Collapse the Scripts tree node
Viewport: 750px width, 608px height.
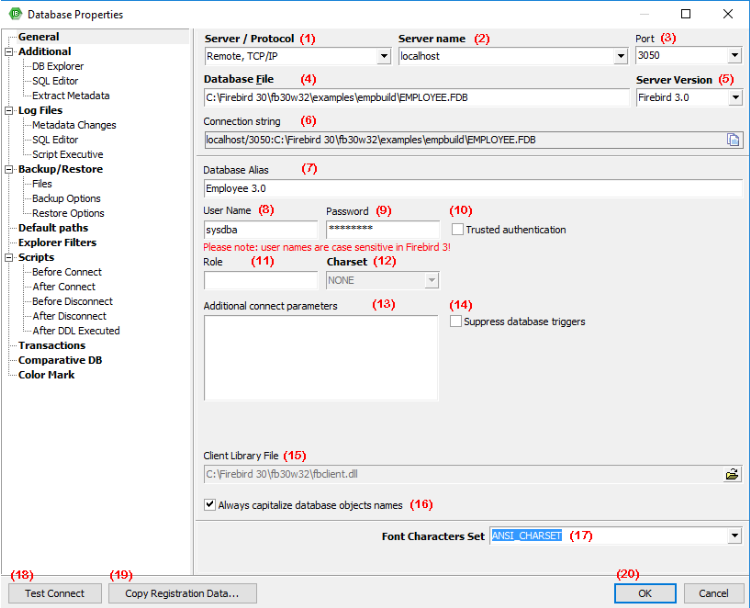[x=9, y=257]
